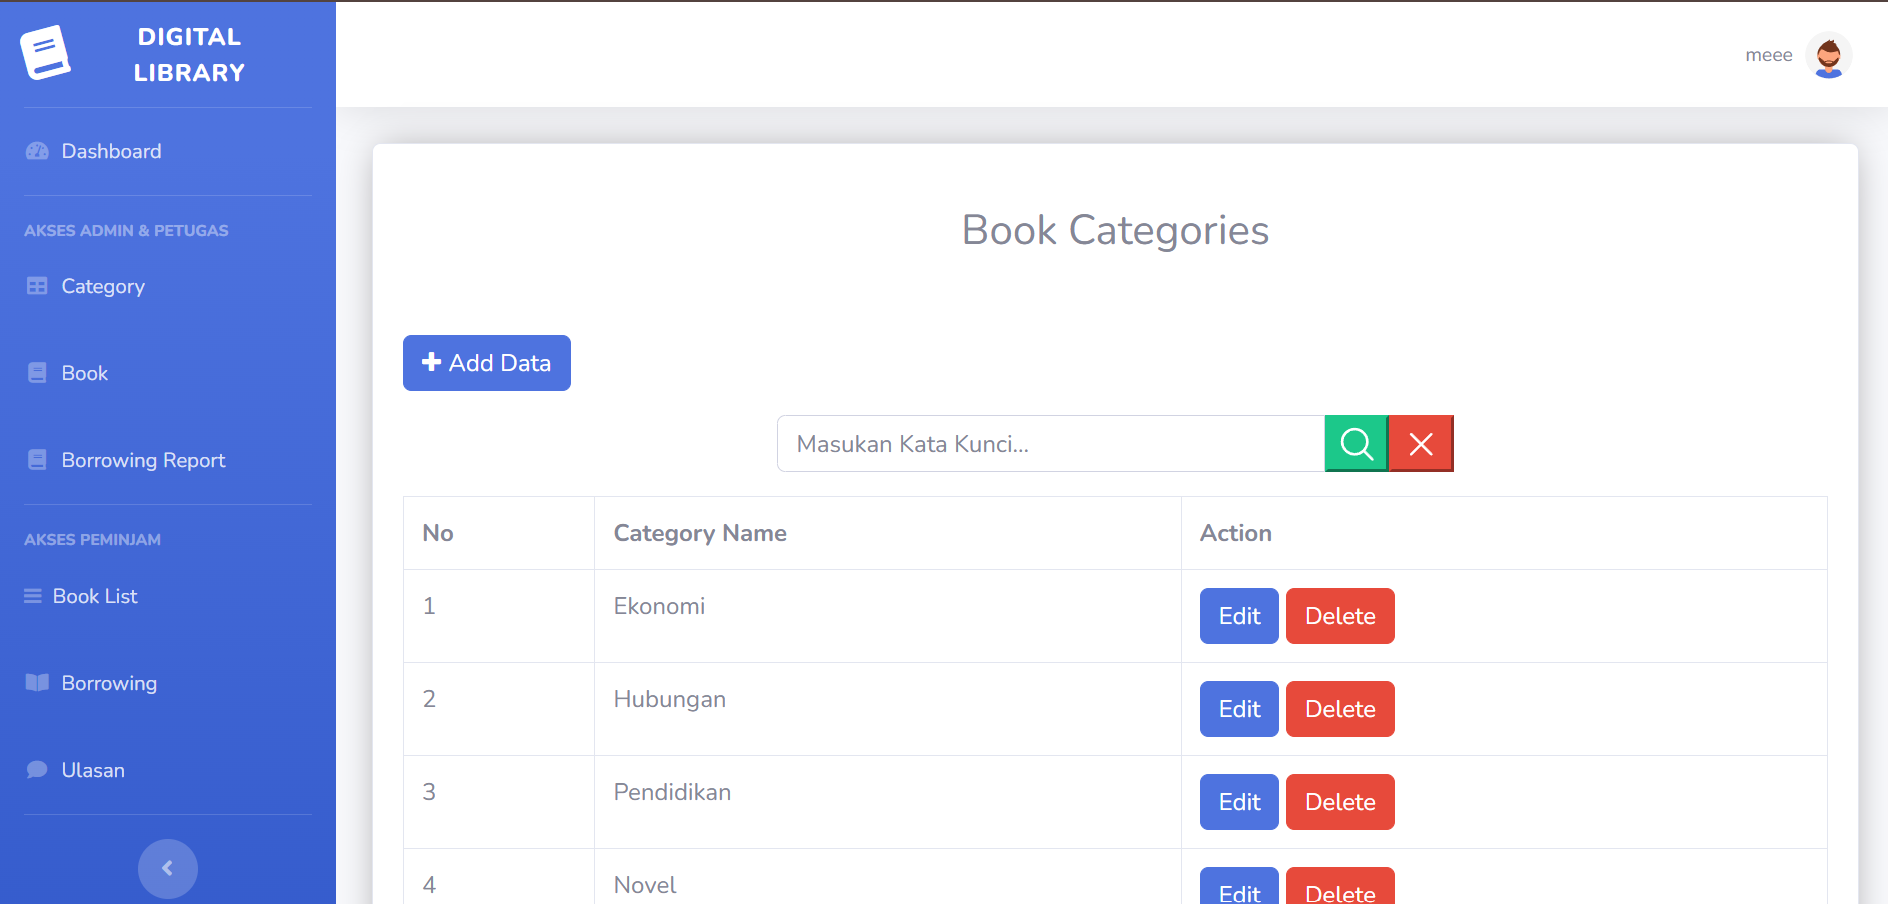Open the Dashboard from the sidebar
The width and height of the screenshot is (1888, 904).
[111, 151]
